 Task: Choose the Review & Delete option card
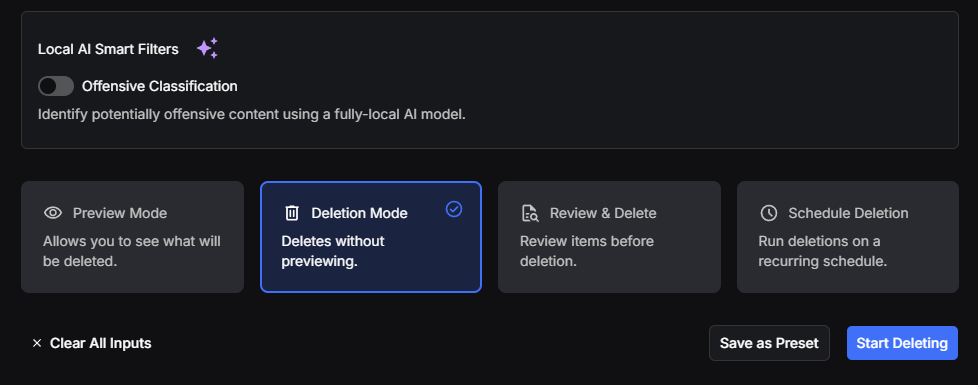609,237
